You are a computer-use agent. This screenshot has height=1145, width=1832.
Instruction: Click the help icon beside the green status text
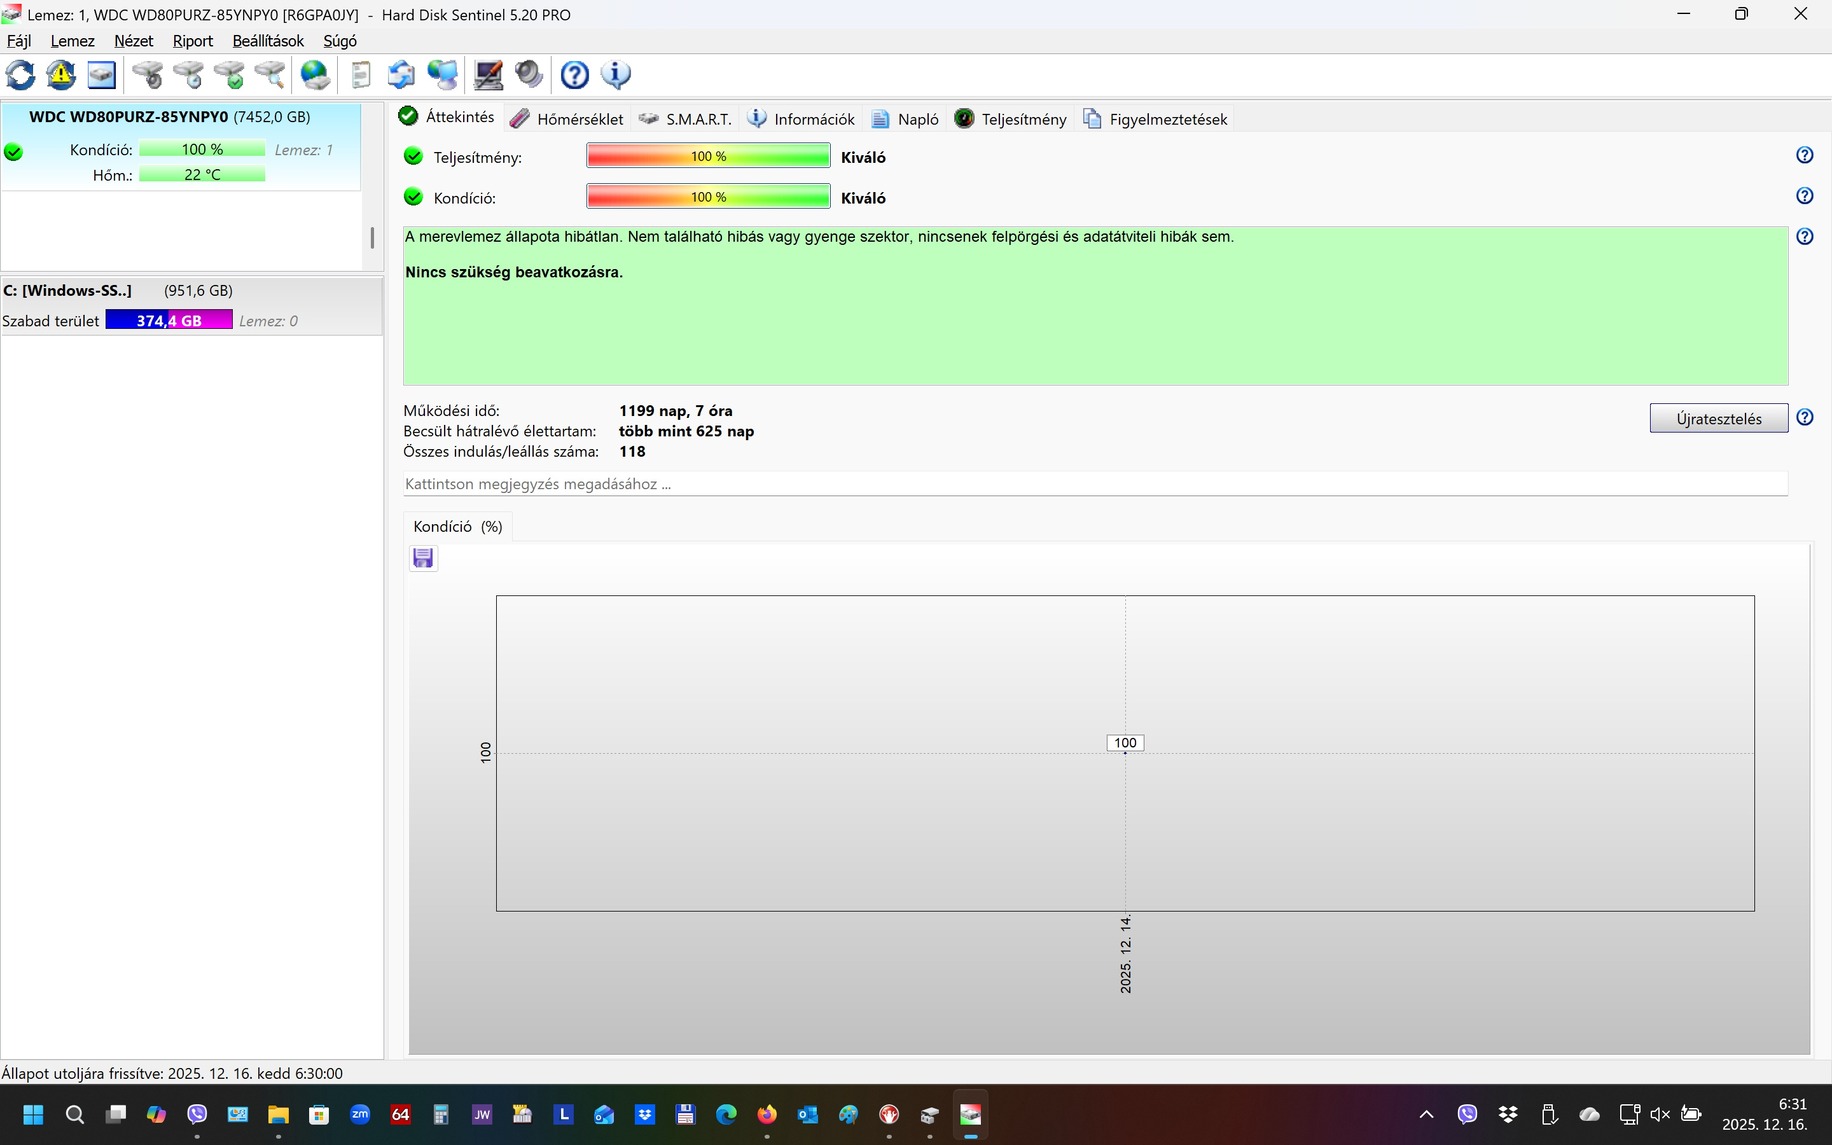click(1805, 237)
